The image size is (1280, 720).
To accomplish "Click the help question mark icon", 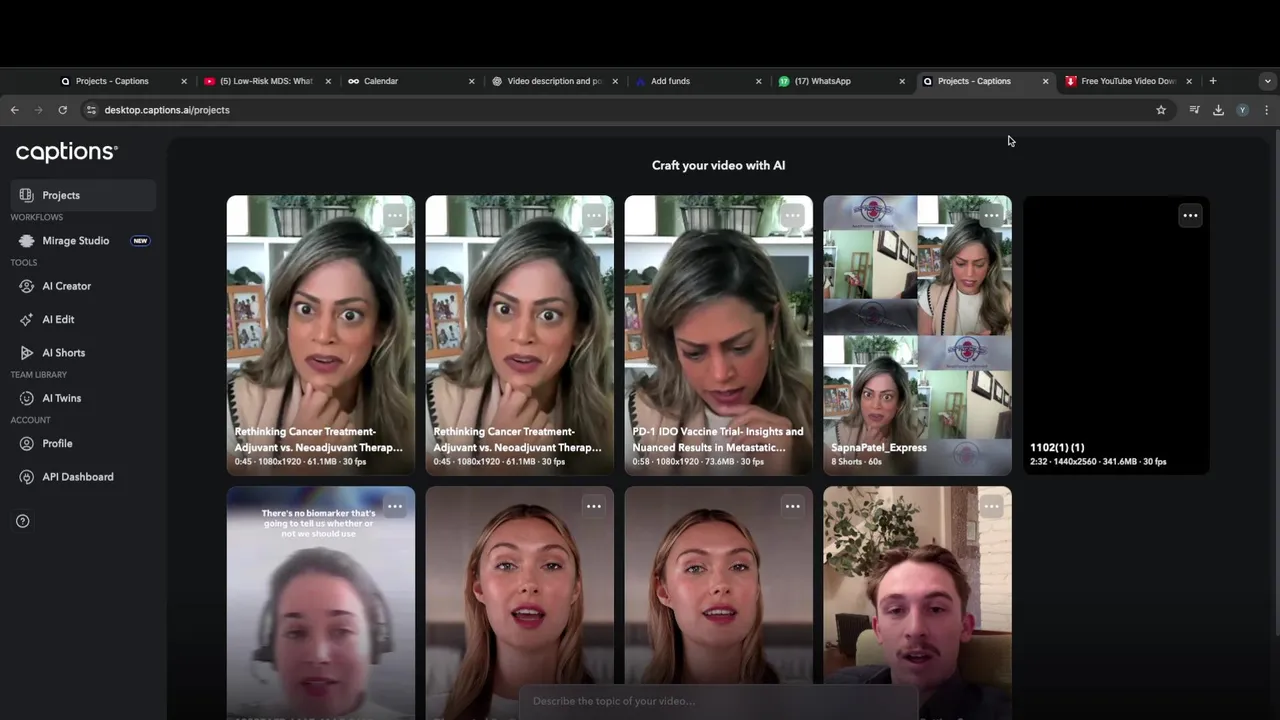I will click(x=23, y=521).
